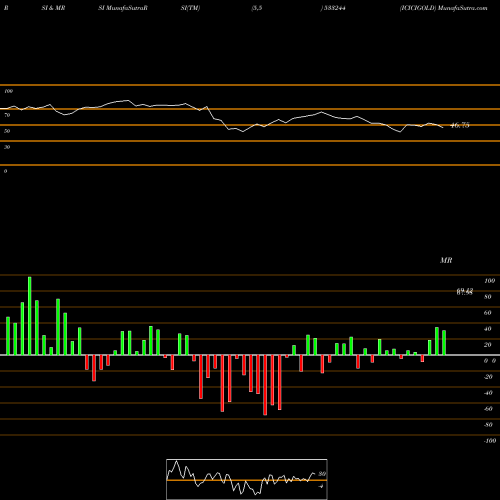Click the 'SI & MR' header label
Viewport: 500px width, 500px height.
(53, 8)
